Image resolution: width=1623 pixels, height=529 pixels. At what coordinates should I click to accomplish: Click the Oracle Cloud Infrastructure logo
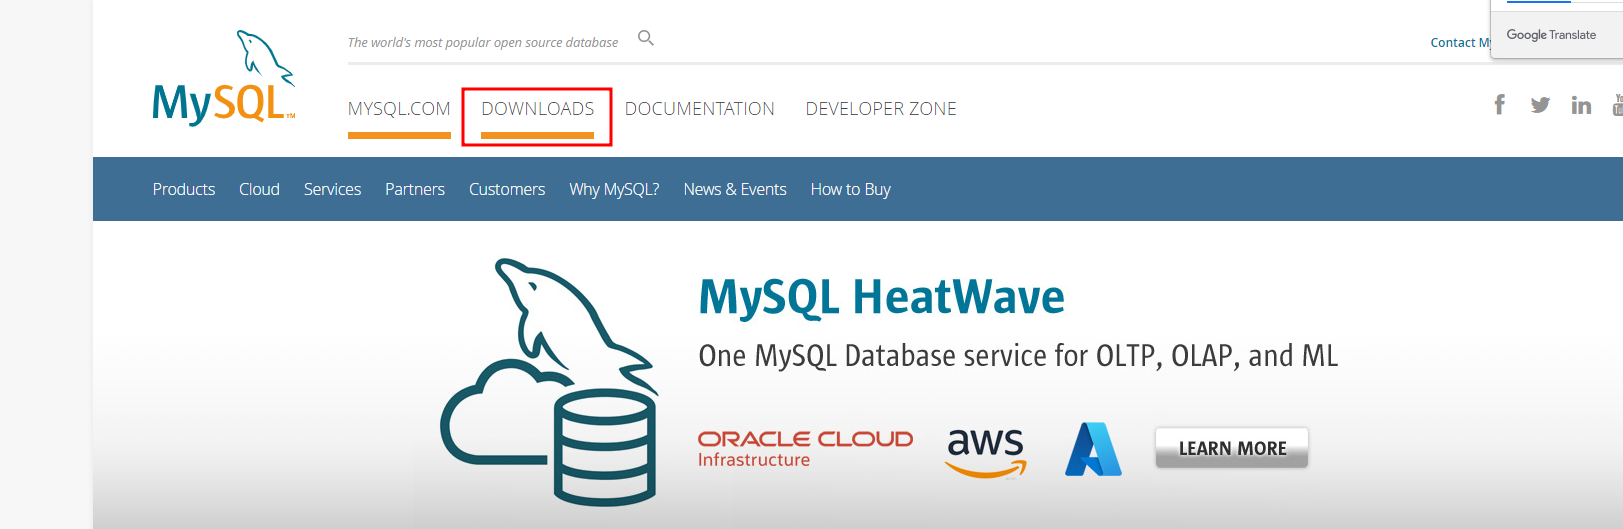(x=805, y=449)
